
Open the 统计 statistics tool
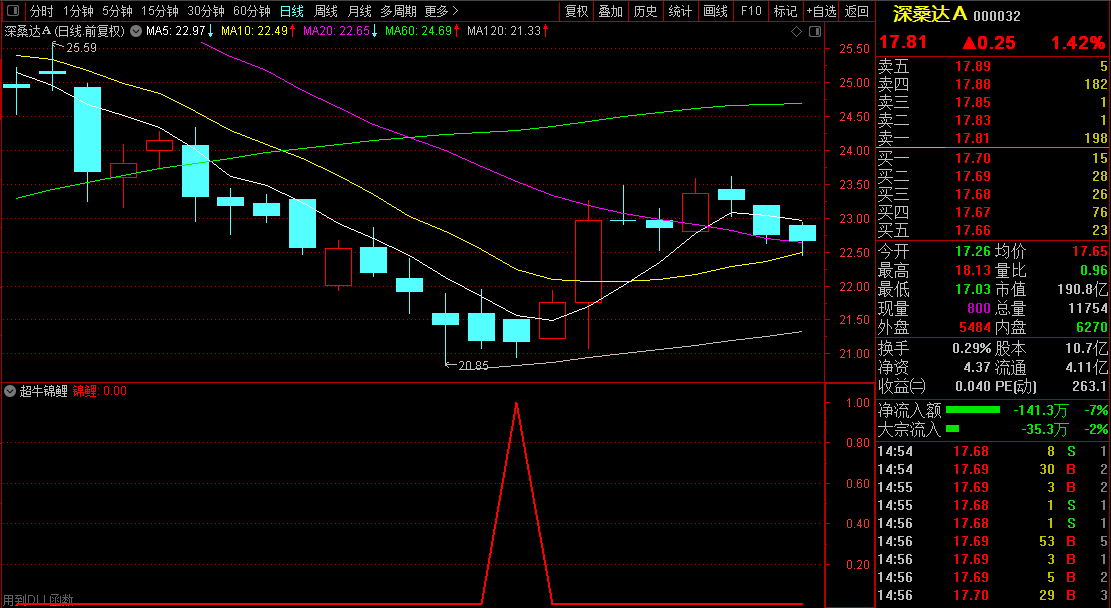coord(680,11)
